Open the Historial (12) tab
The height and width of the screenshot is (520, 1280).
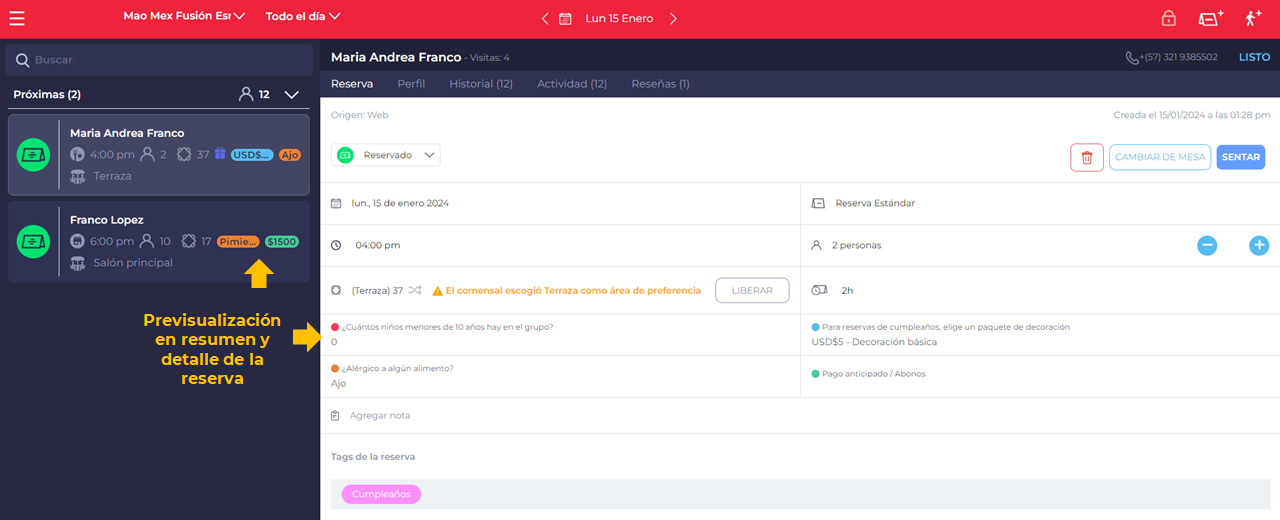(481, 84)
